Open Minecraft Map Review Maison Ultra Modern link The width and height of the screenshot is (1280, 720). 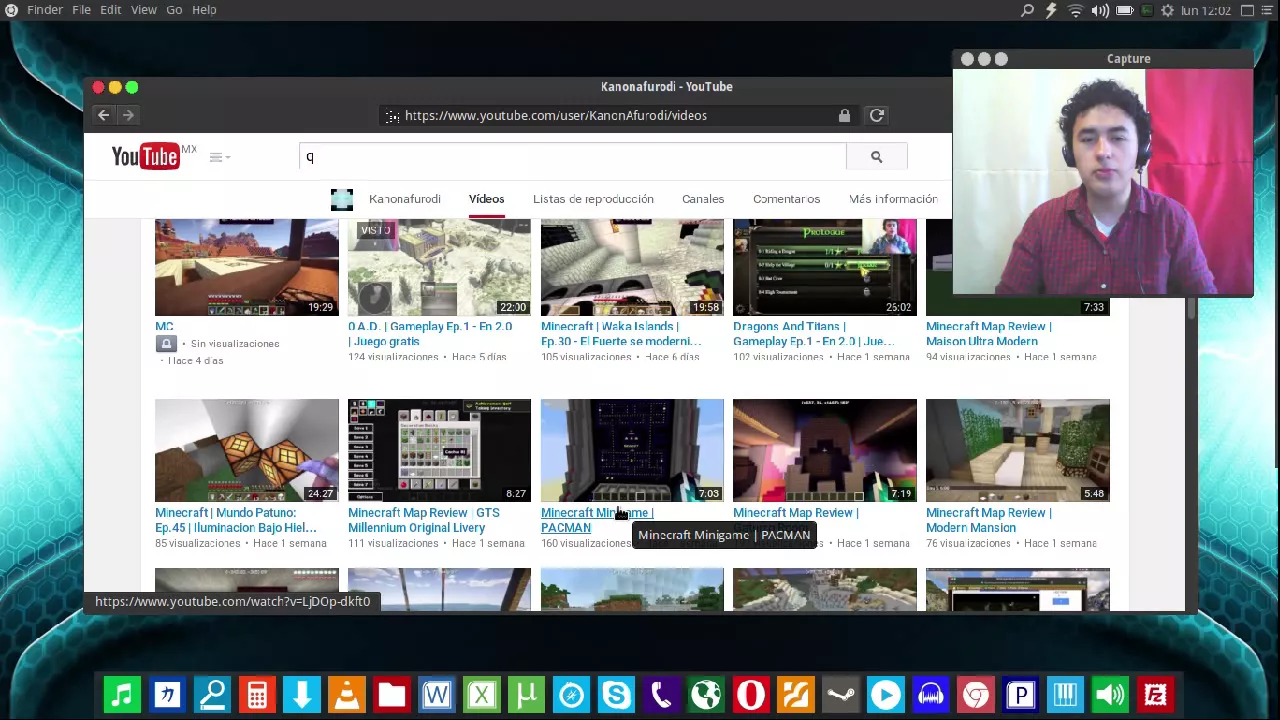pyautogui.click(x=988, y=334)
